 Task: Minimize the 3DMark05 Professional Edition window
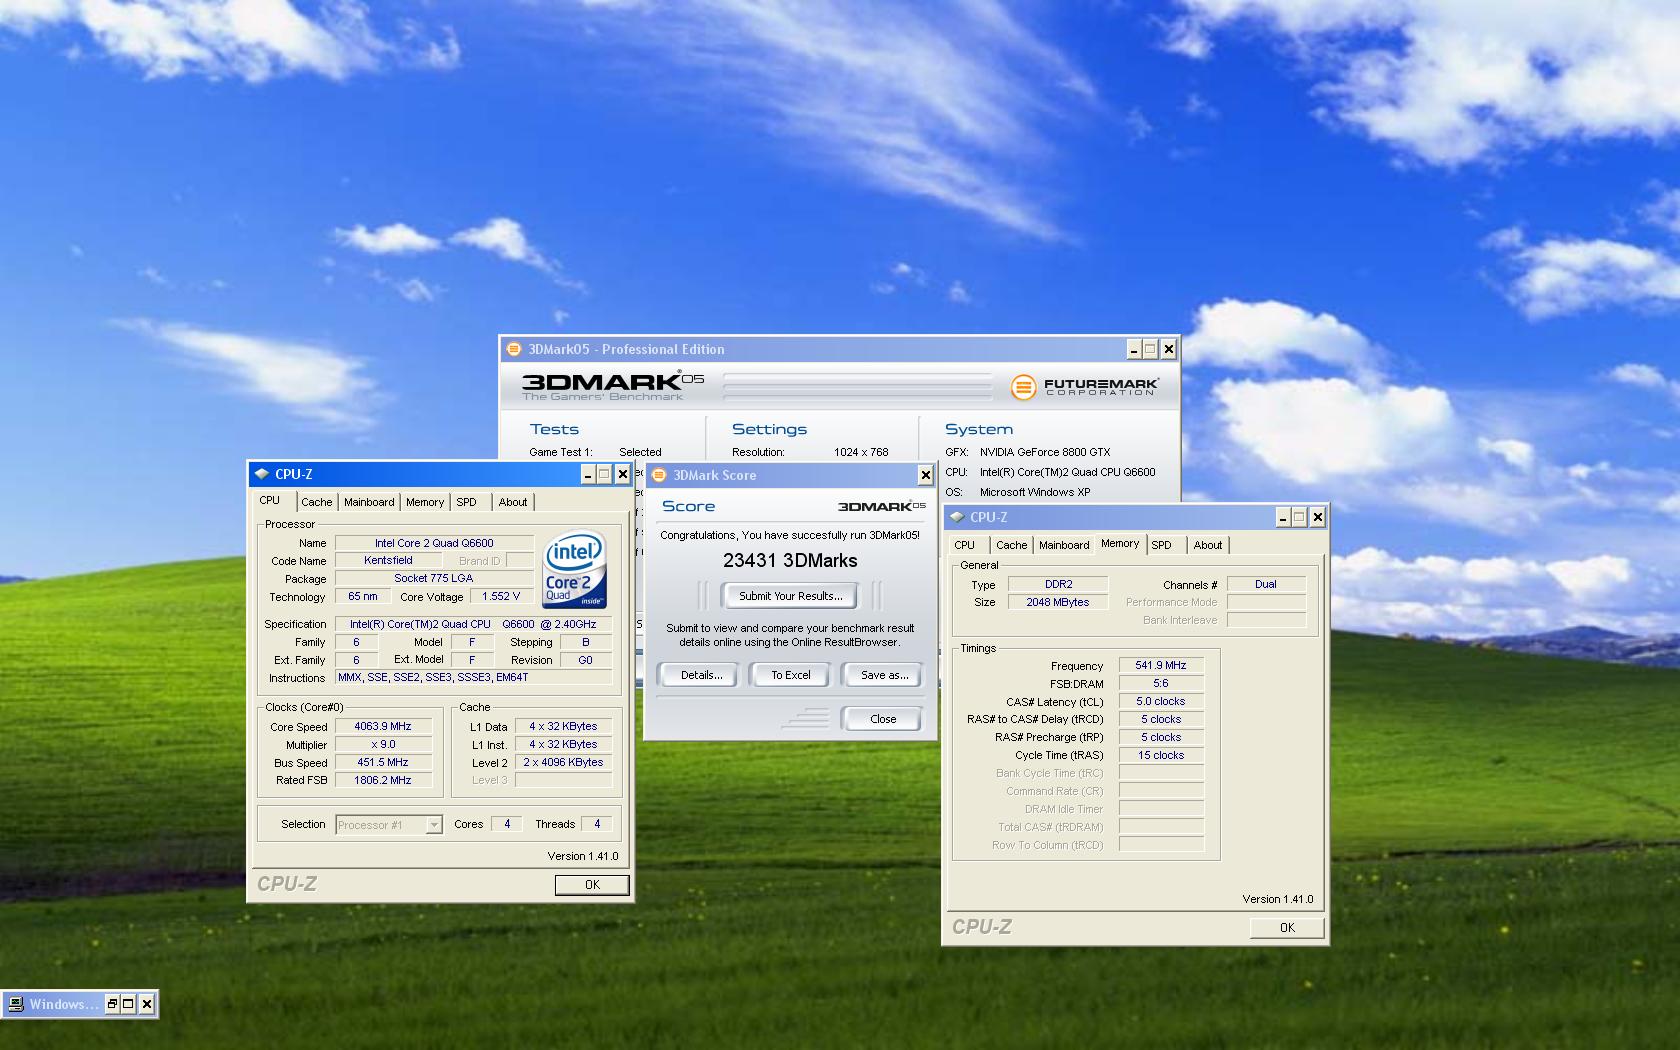point(1134,349)
